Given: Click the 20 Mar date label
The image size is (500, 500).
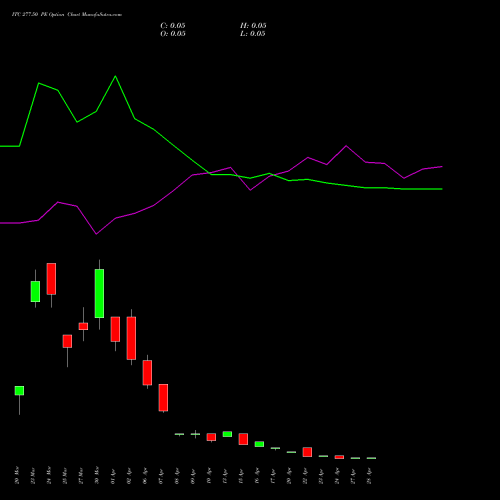Looking at the screenshot, I should coord(17,476).
